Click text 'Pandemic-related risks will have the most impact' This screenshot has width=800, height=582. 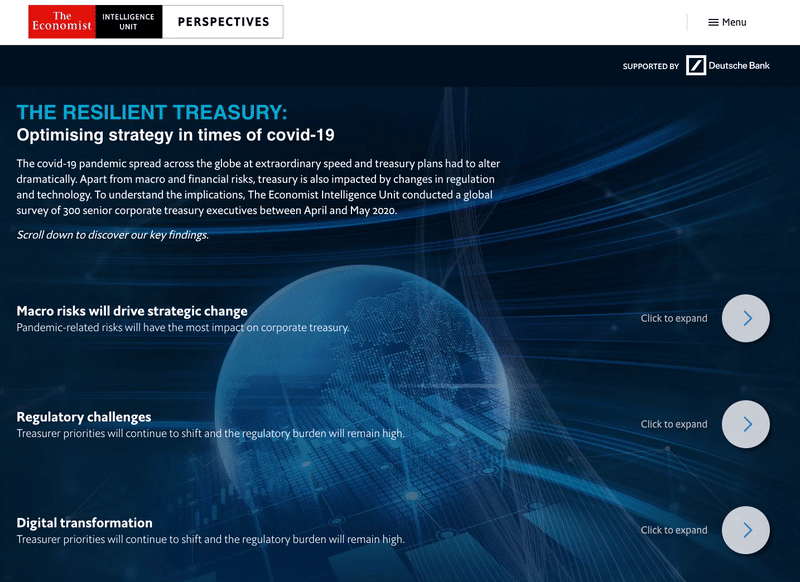pos(131,327)
